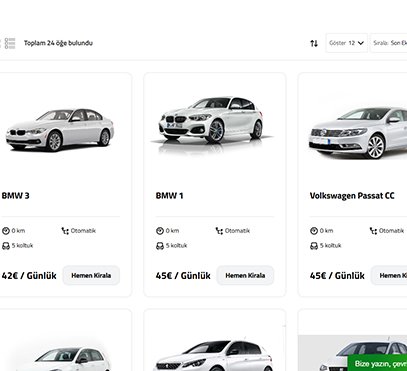The width and height of the screenshot is (407, 371).
Task: Open the BMW 1 title link
Action: pyautogui.click(x=169, y=196)
